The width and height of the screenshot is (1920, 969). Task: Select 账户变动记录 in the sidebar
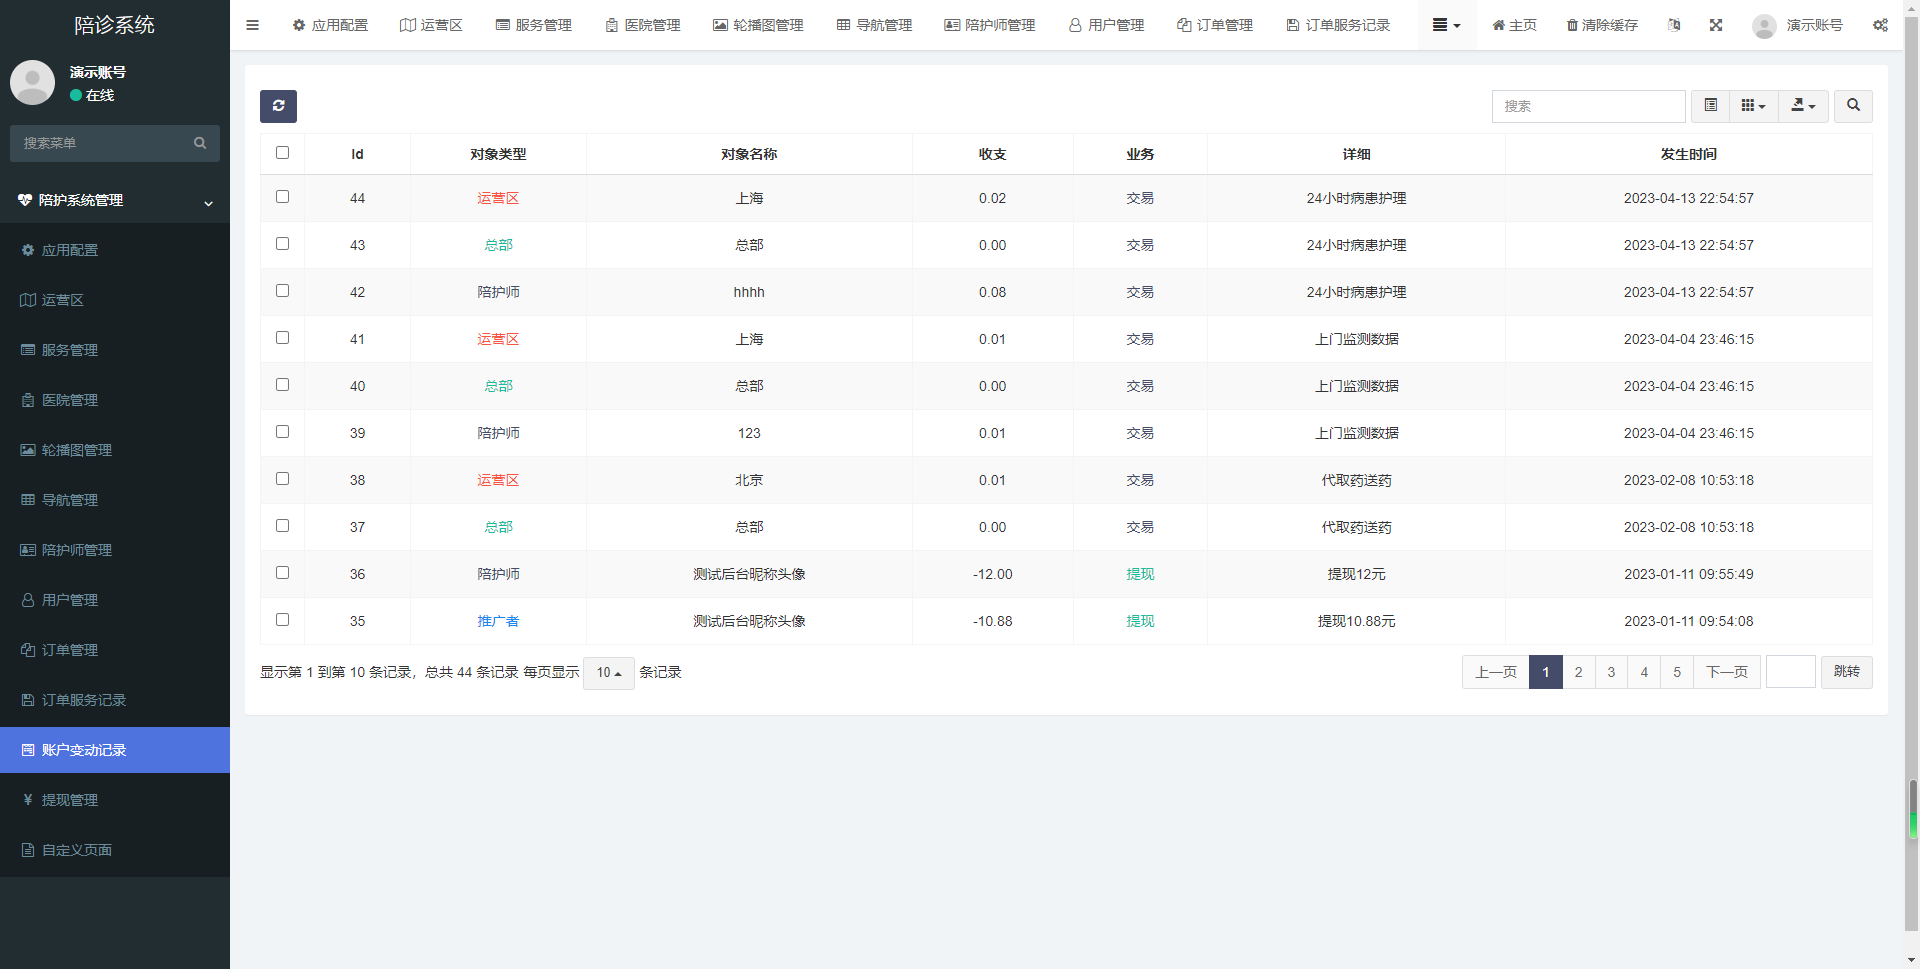click(115, 750)
